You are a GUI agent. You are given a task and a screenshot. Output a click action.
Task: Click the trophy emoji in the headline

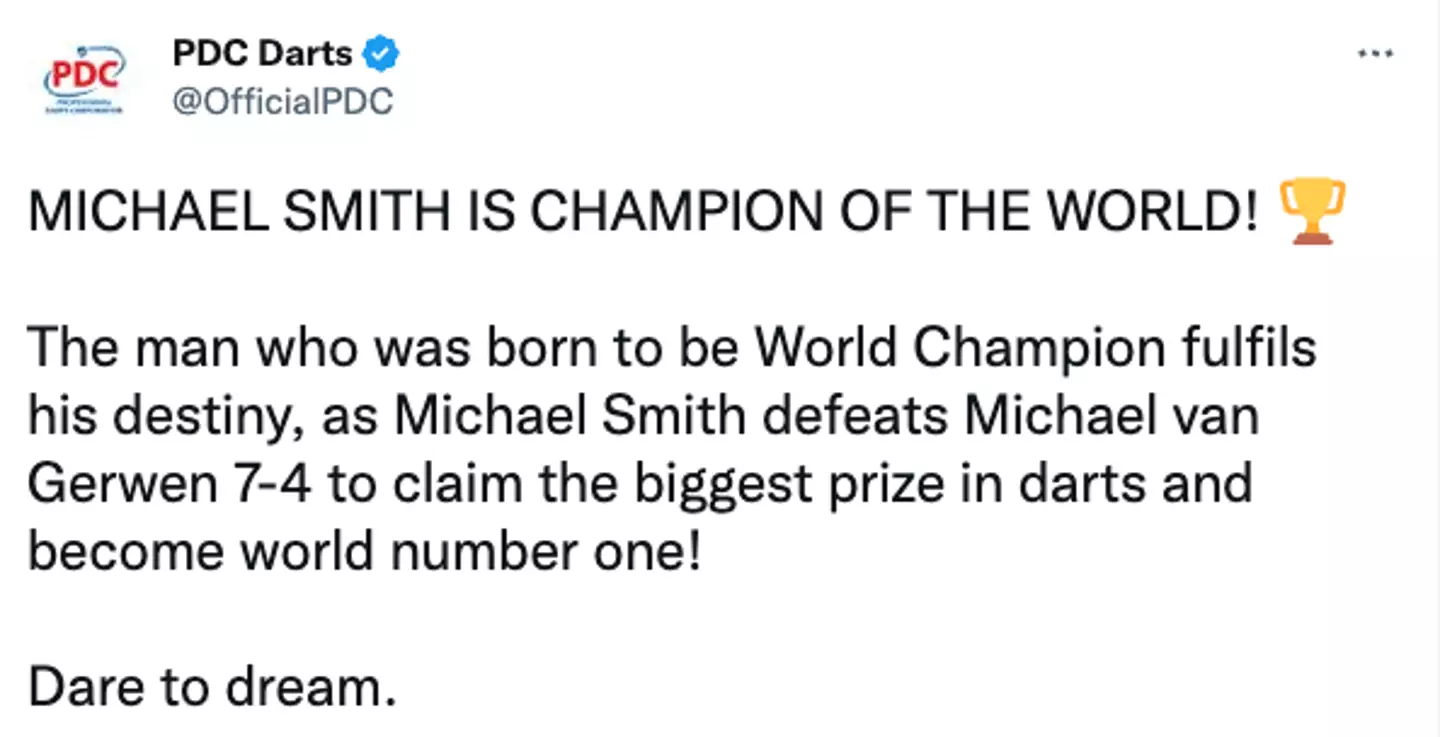click(1312, 212)
